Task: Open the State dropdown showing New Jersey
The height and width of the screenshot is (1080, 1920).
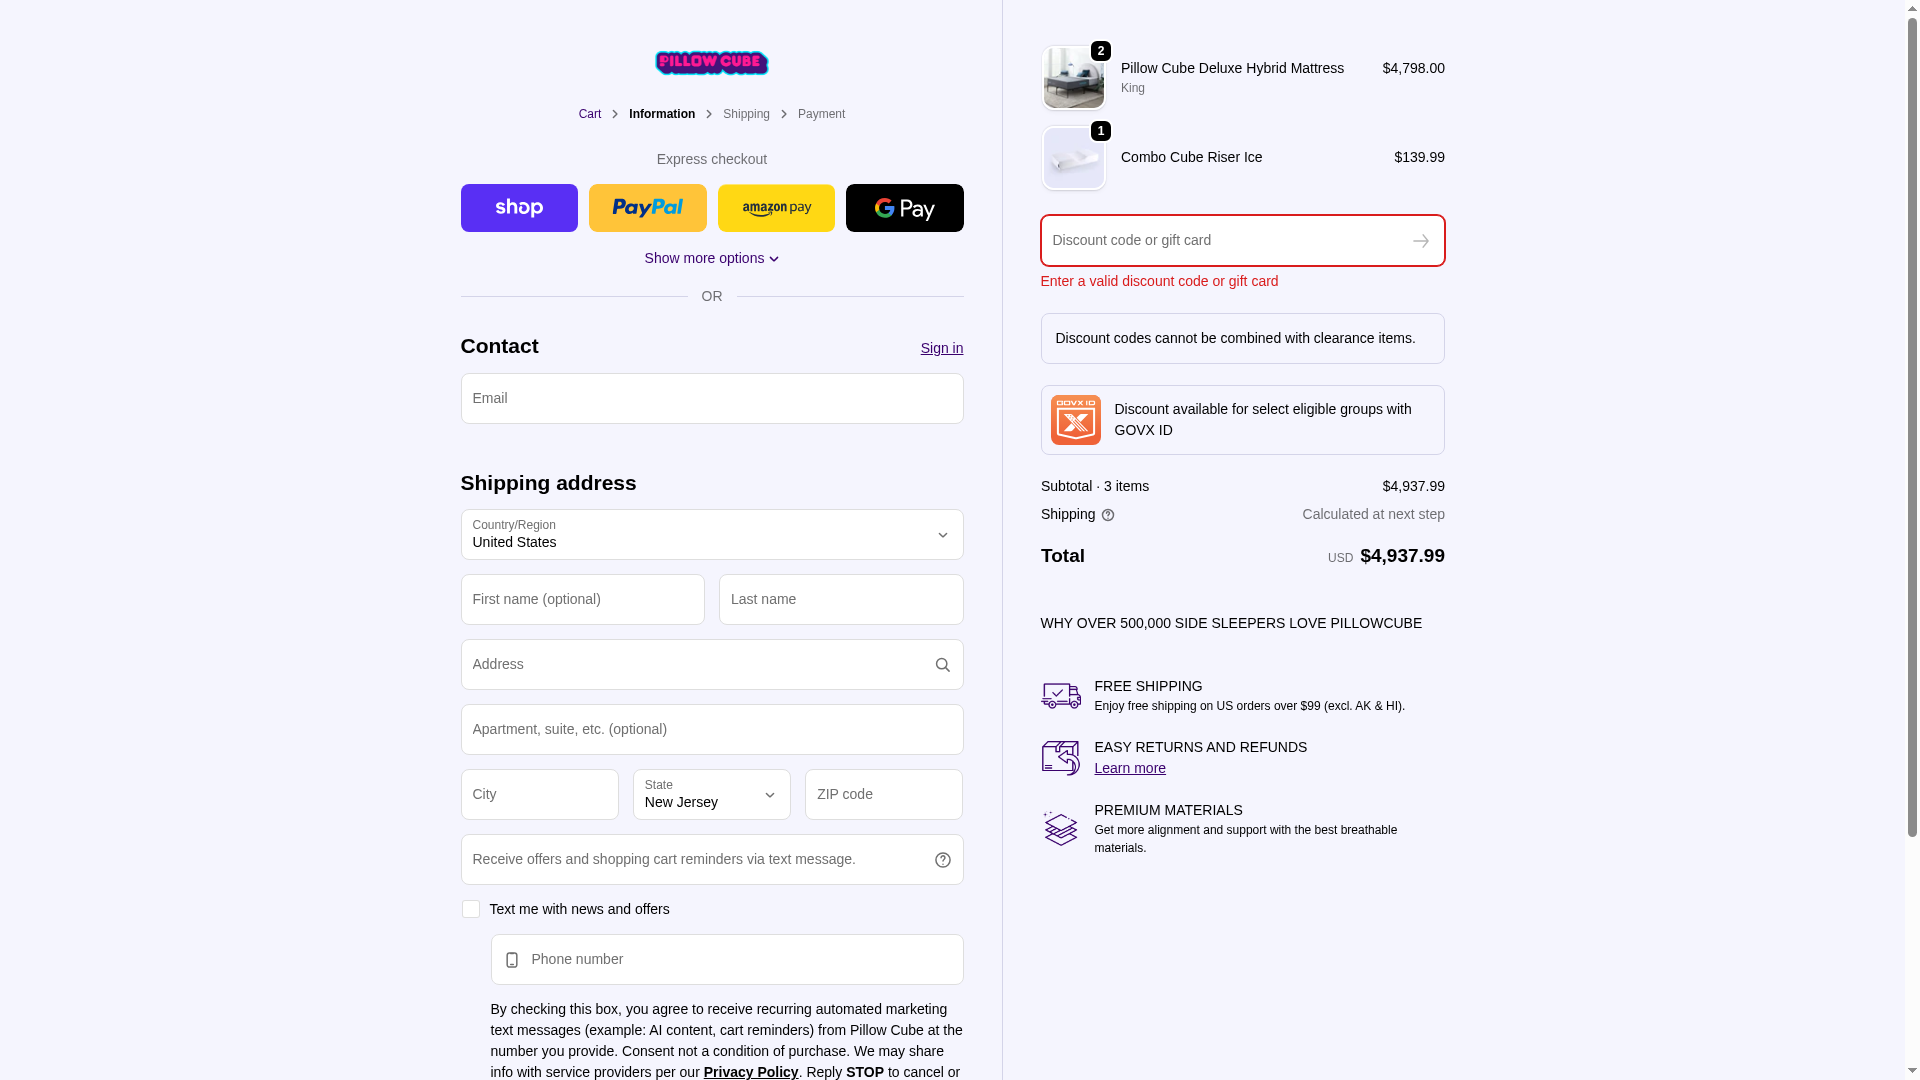Action: [x=711, y=794]
